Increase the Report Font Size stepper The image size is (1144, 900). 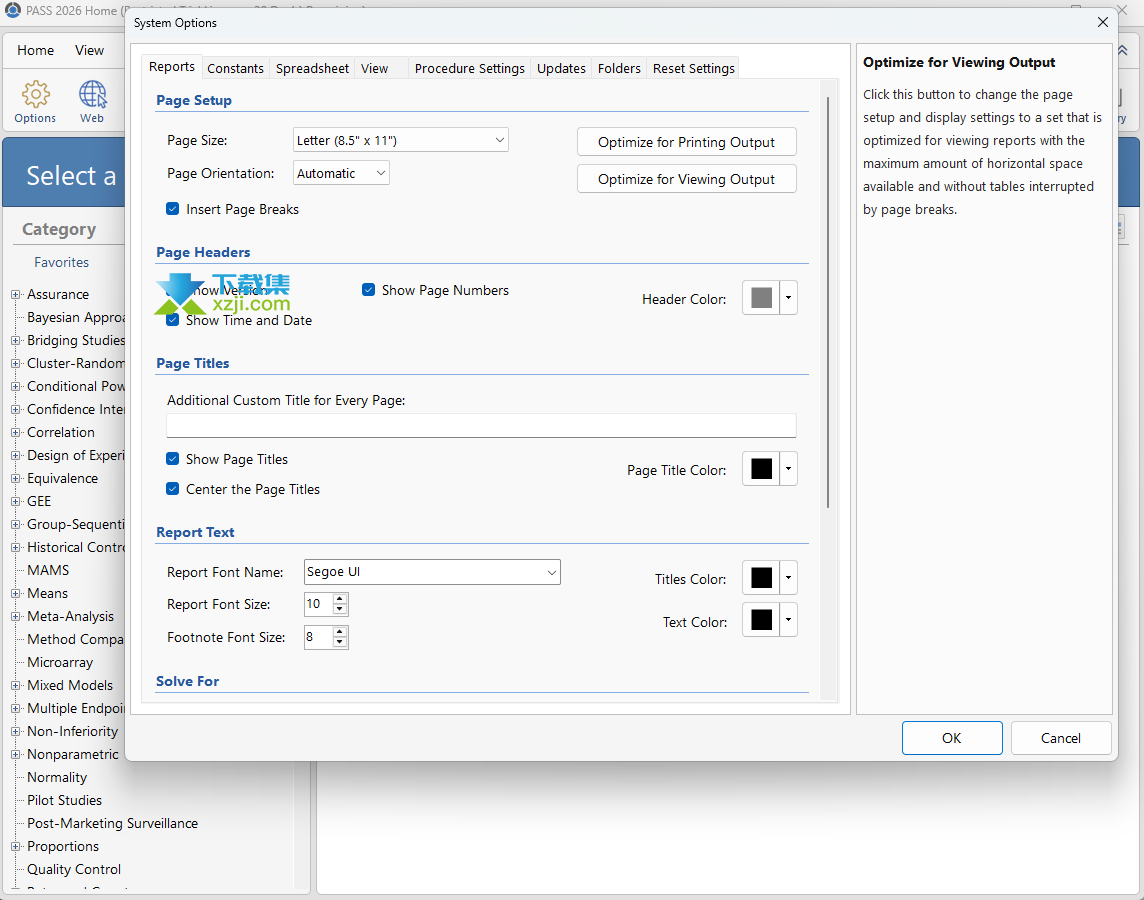pyautogui.click(x=340, y=599)
